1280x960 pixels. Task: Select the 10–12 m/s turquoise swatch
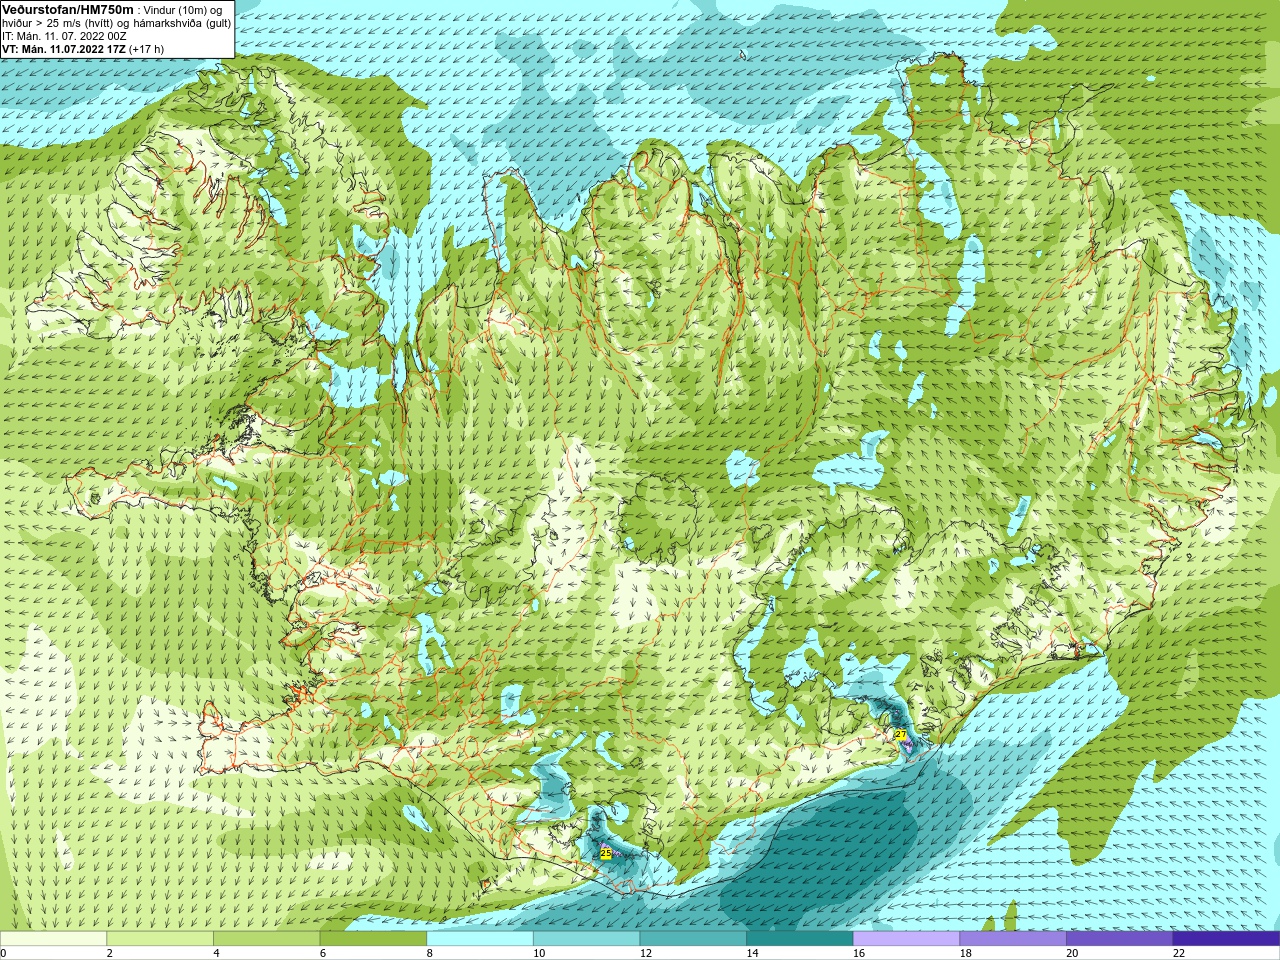click(586, 939)
